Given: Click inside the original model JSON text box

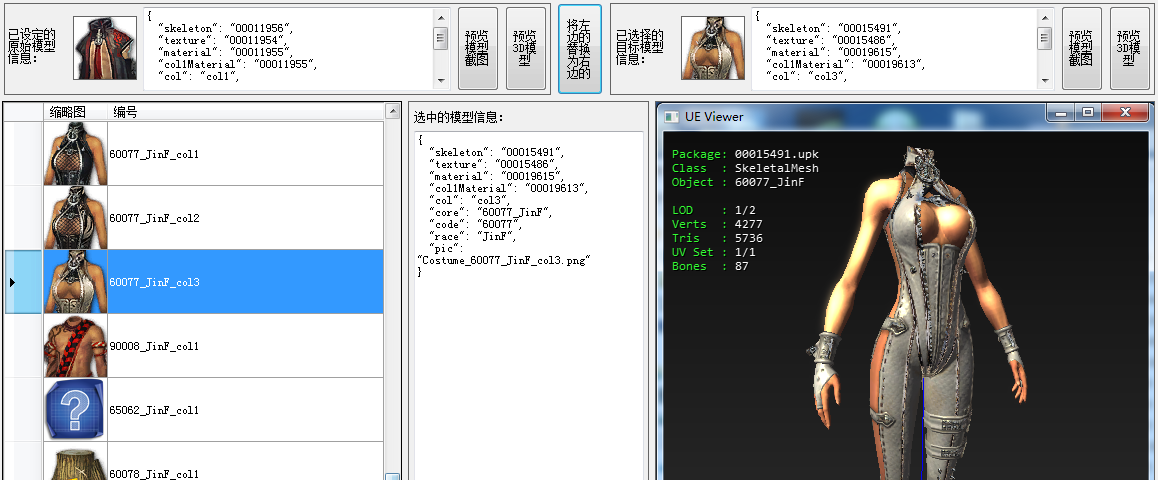Looking at the screenshot, I should (x=288, y=48).
